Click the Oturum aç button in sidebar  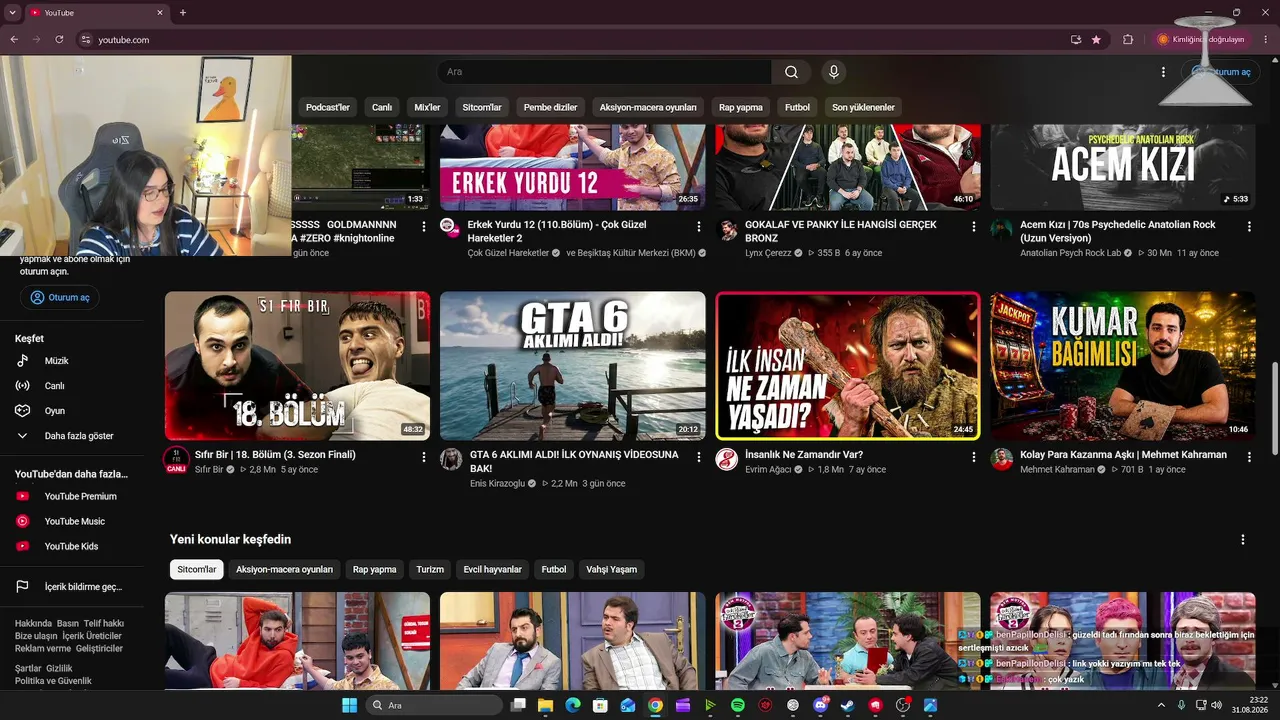(60, 297)
